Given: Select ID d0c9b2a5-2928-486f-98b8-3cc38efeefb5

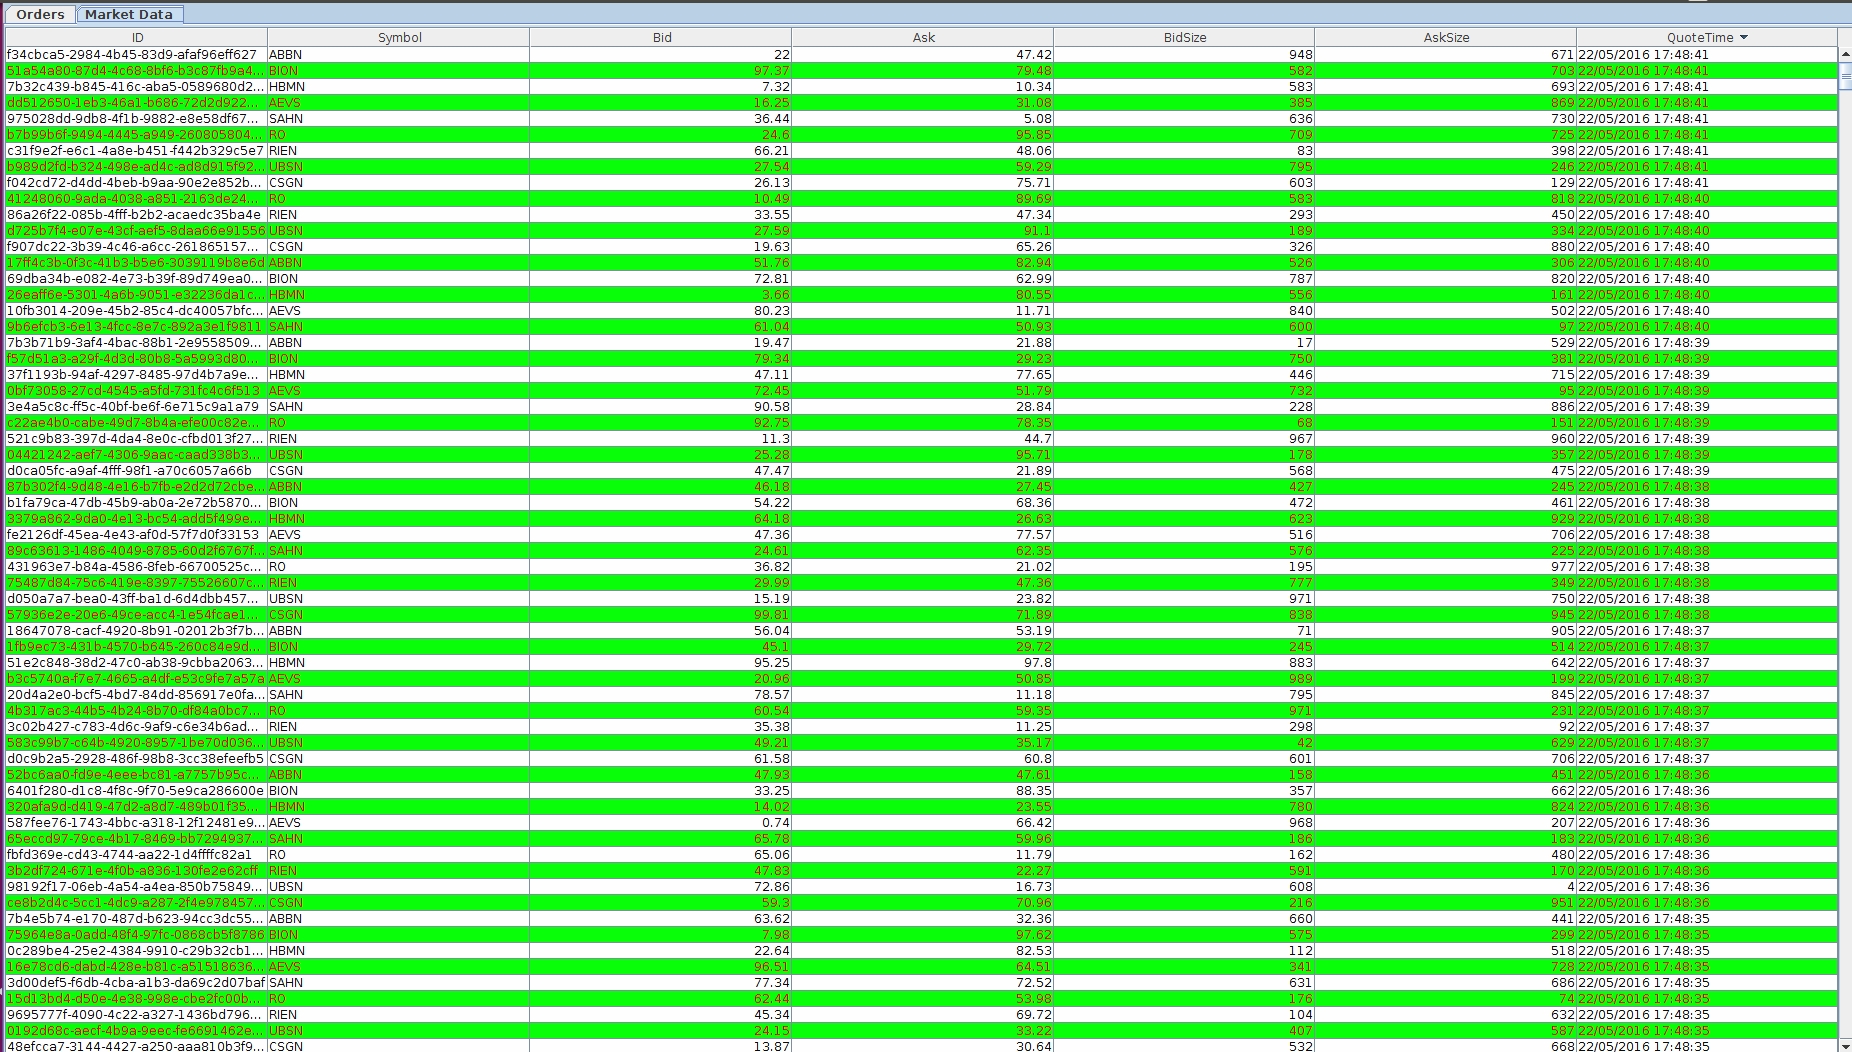Looking at the screenshot, I should [x=136, y=759].
